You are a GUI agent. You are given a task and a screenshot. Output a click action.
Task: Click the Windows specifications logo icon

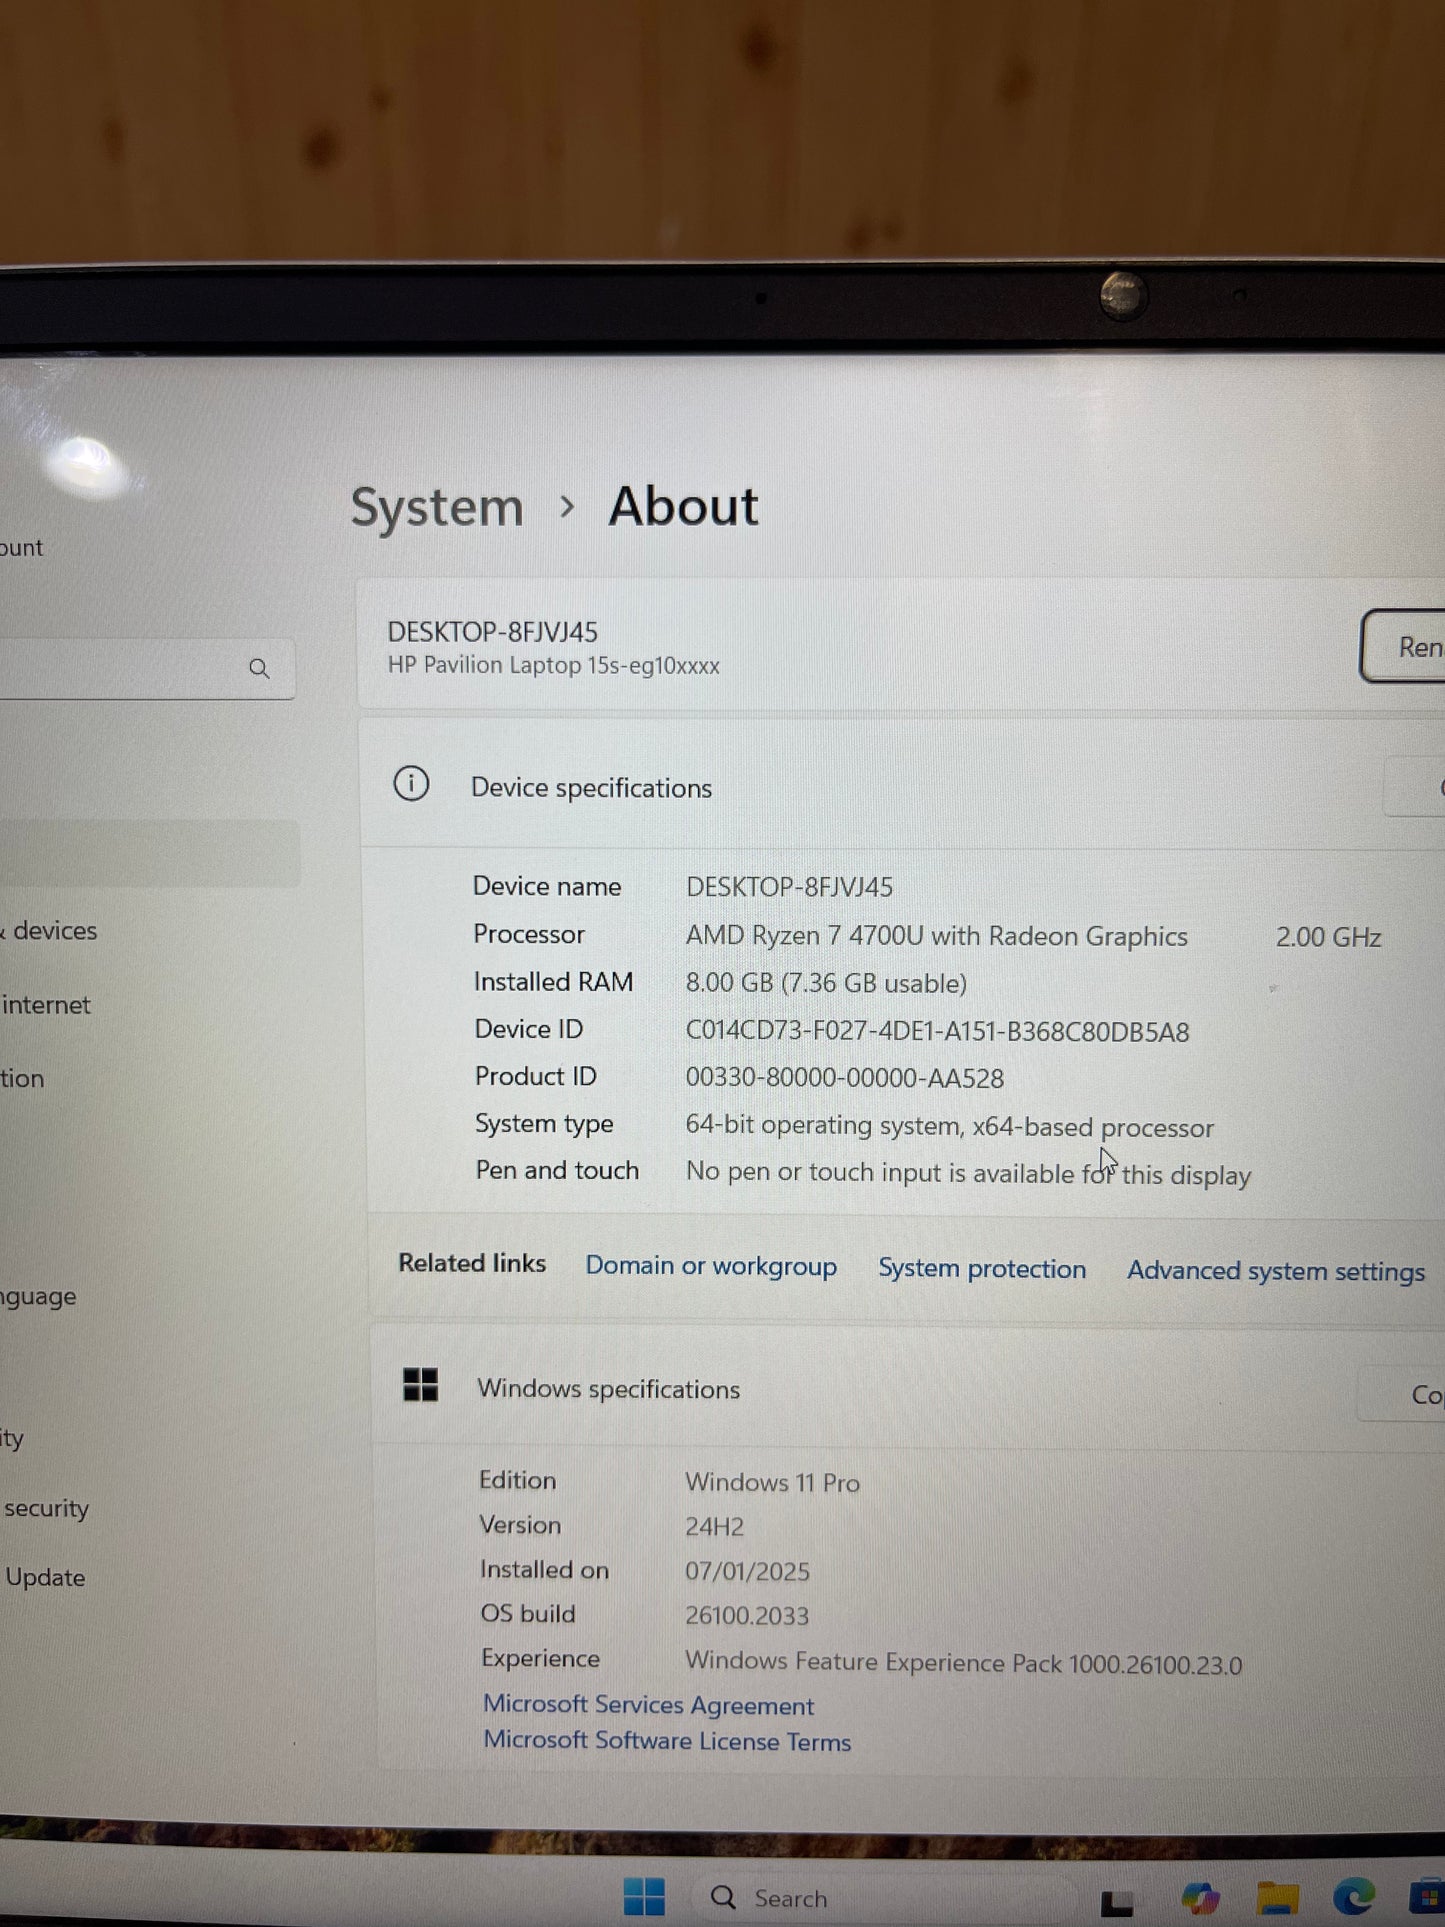click(x=420, y=1385)
